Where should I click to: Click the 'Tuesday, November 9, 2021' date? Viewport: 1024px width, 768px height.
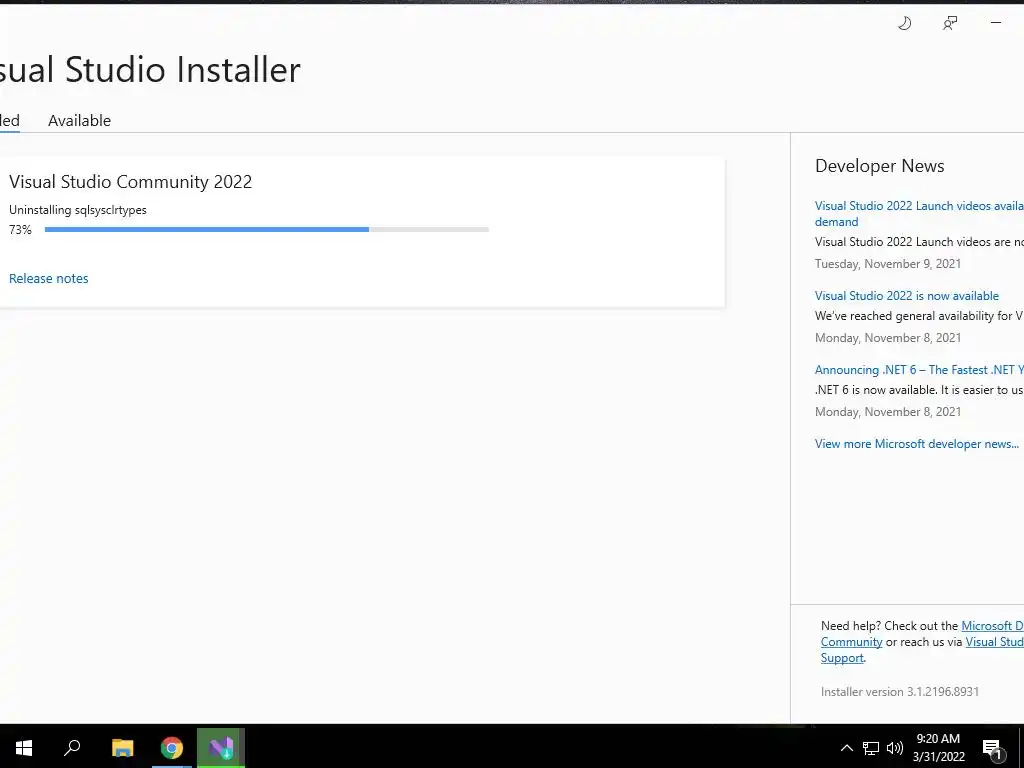click(888, 264)
